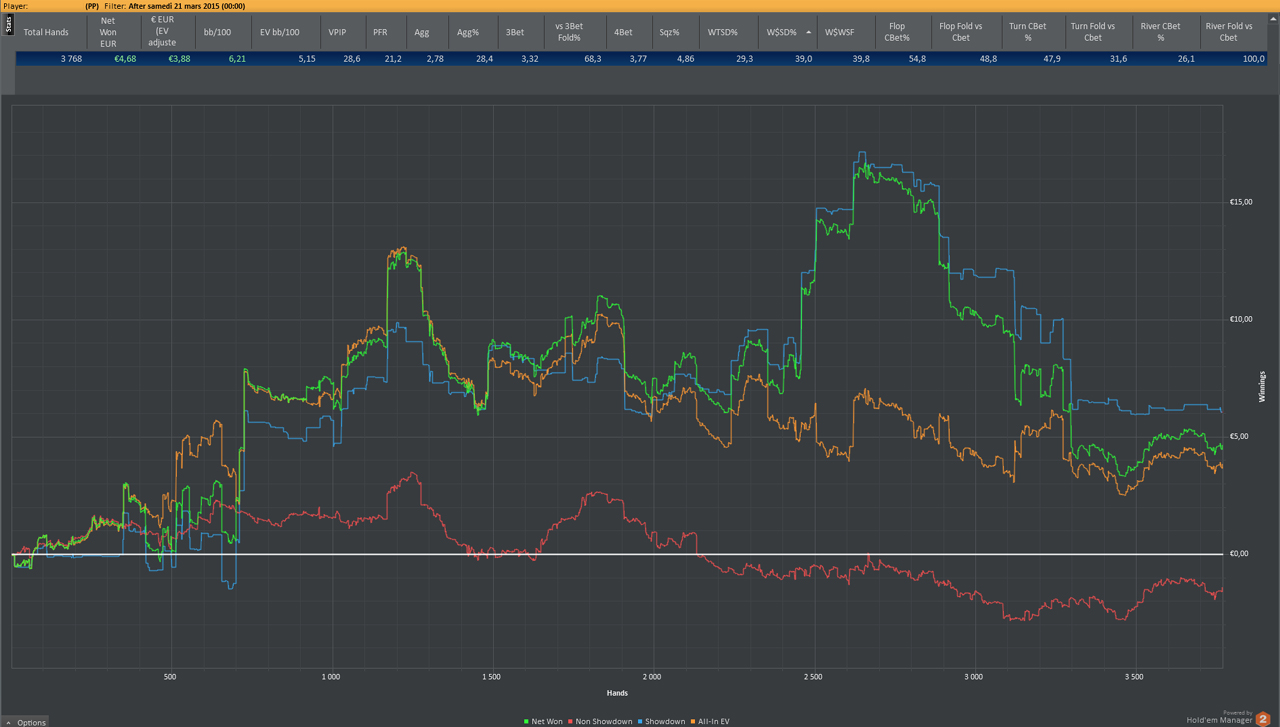The image size is (1280, 727).
Task: Click the Winnings y-axis title
Action: 1262,386
